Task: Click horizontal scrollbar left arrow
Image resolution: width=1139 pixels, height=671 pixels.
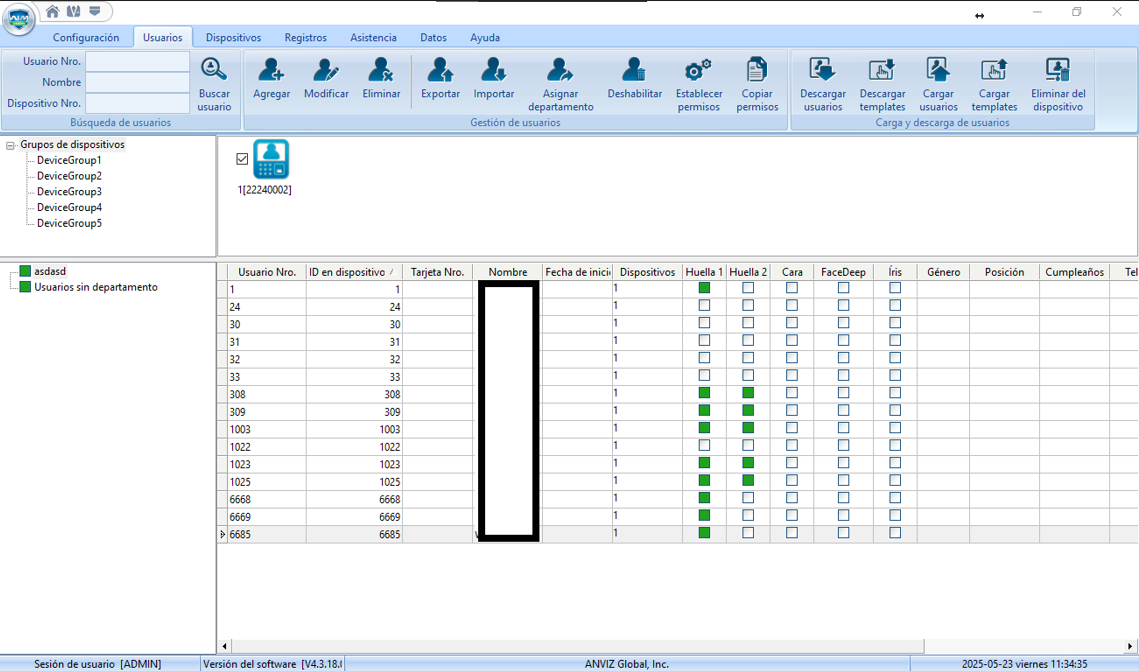Action: pos(224,646)
